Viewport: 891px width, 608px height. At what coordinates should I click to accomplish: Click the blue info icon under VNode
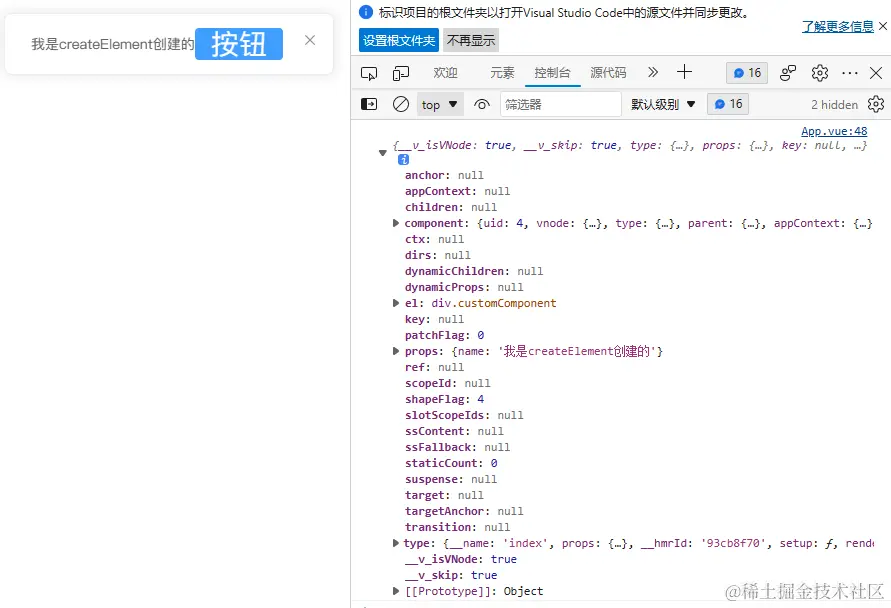(403, 160)
